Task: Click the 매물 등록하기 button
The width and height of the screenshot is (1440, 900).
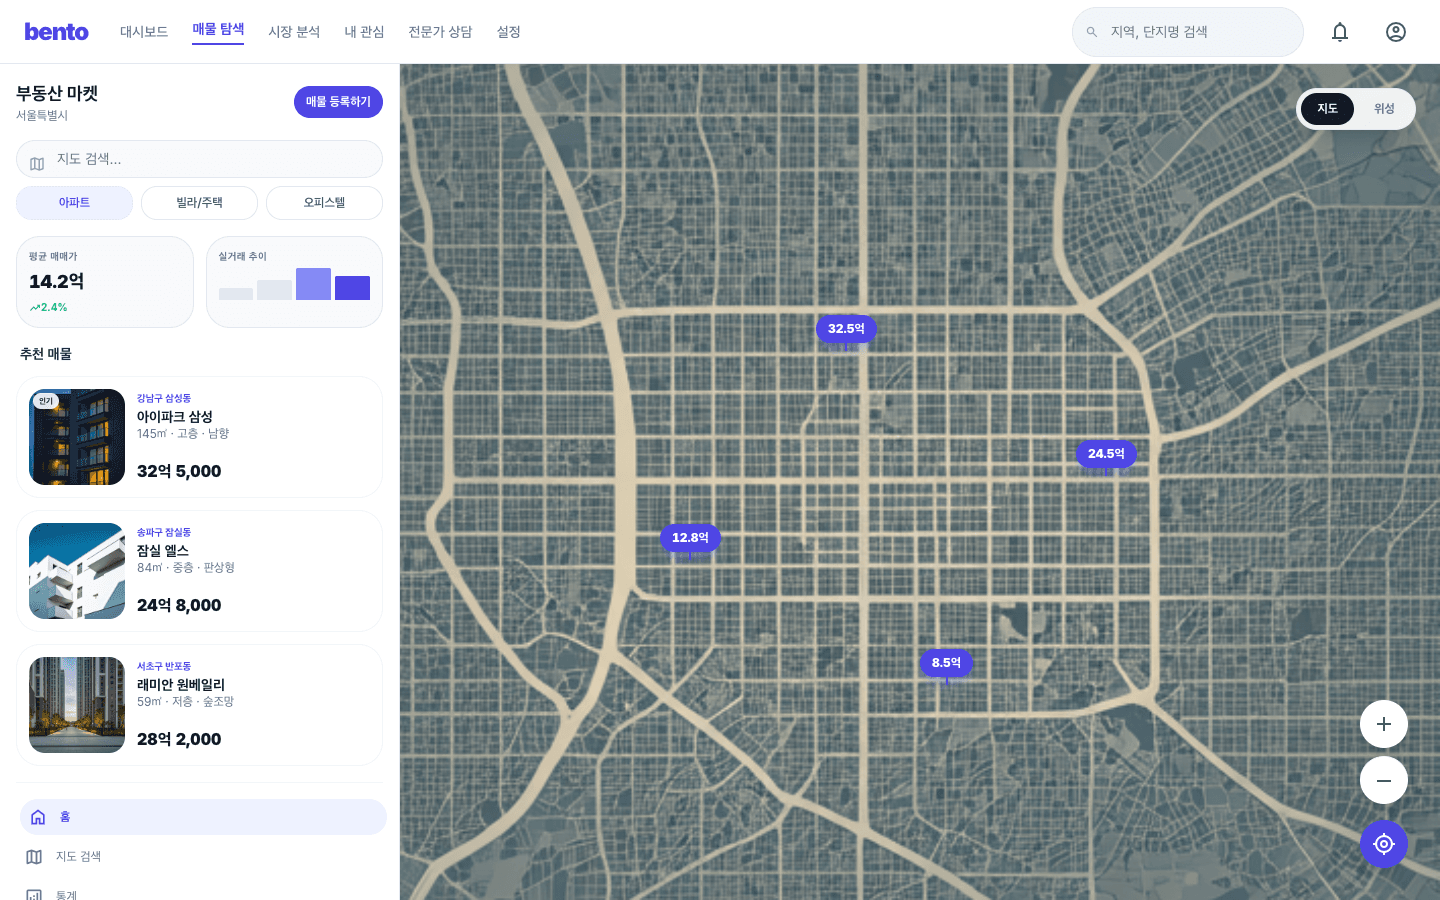Action: tap(338, 102)
